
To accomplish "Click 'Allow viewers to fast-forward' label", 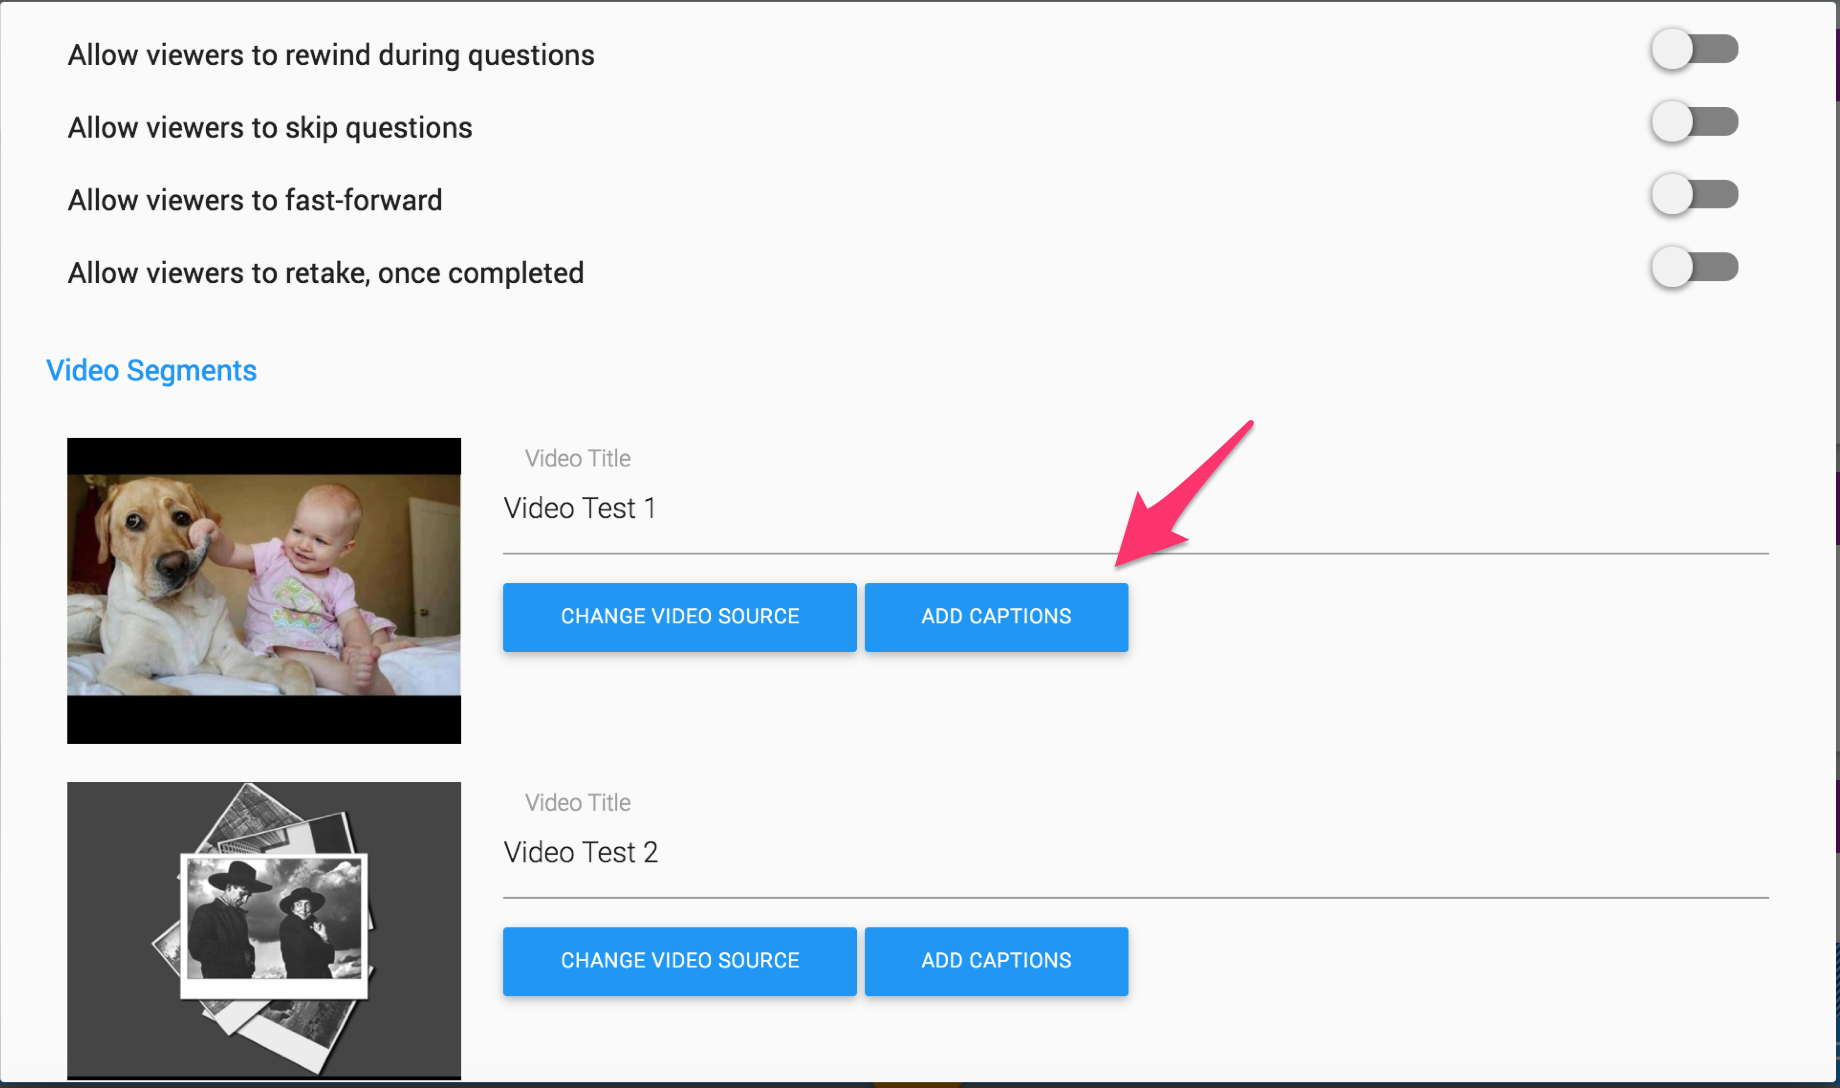I will point(255,200).
